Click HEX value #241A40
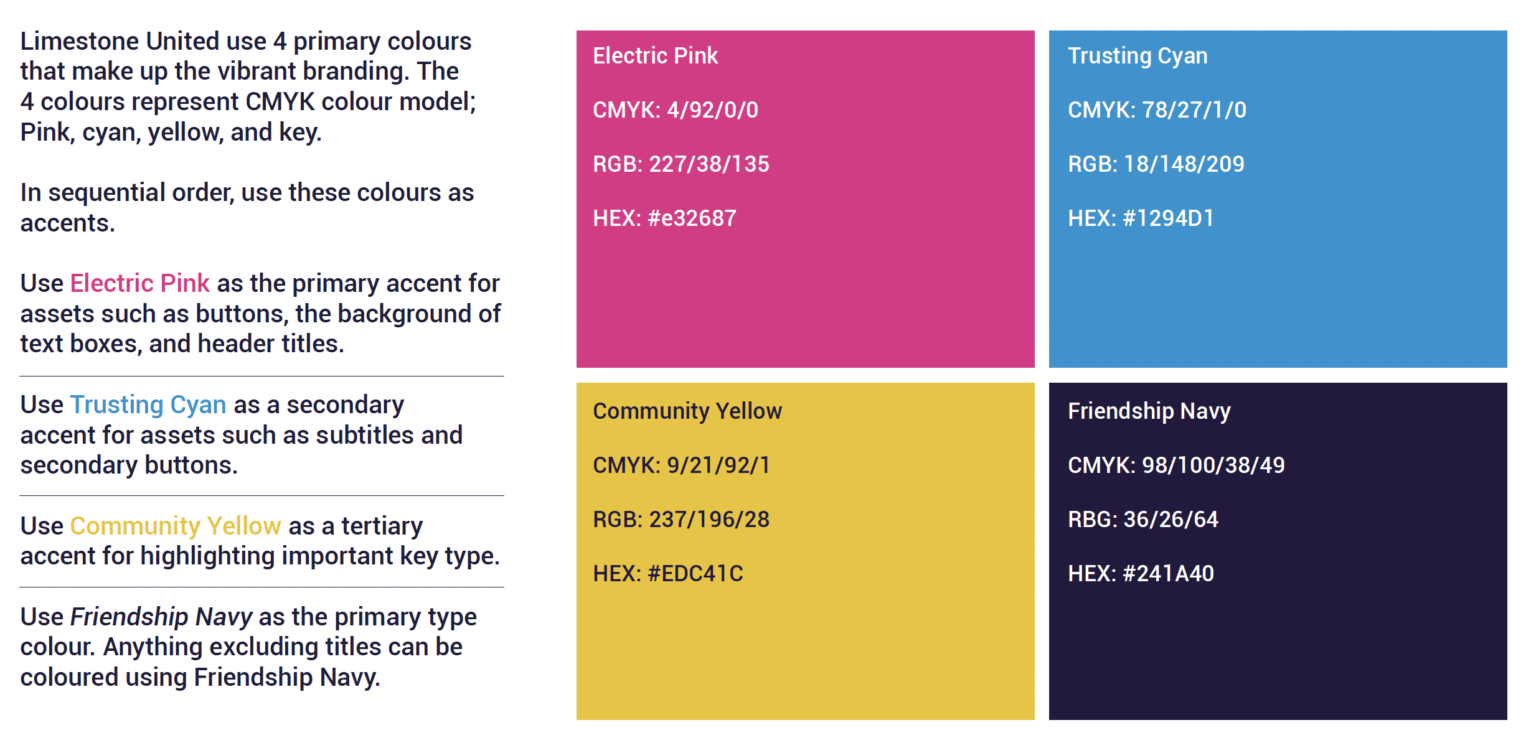 1141,574
